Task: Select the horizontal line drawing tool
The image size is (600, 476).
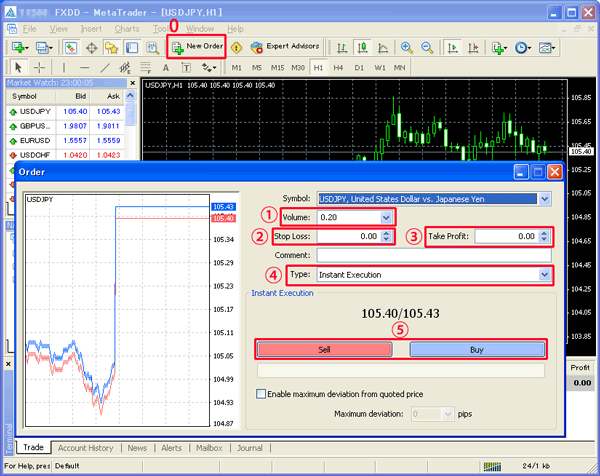Action: coord(85,68)
